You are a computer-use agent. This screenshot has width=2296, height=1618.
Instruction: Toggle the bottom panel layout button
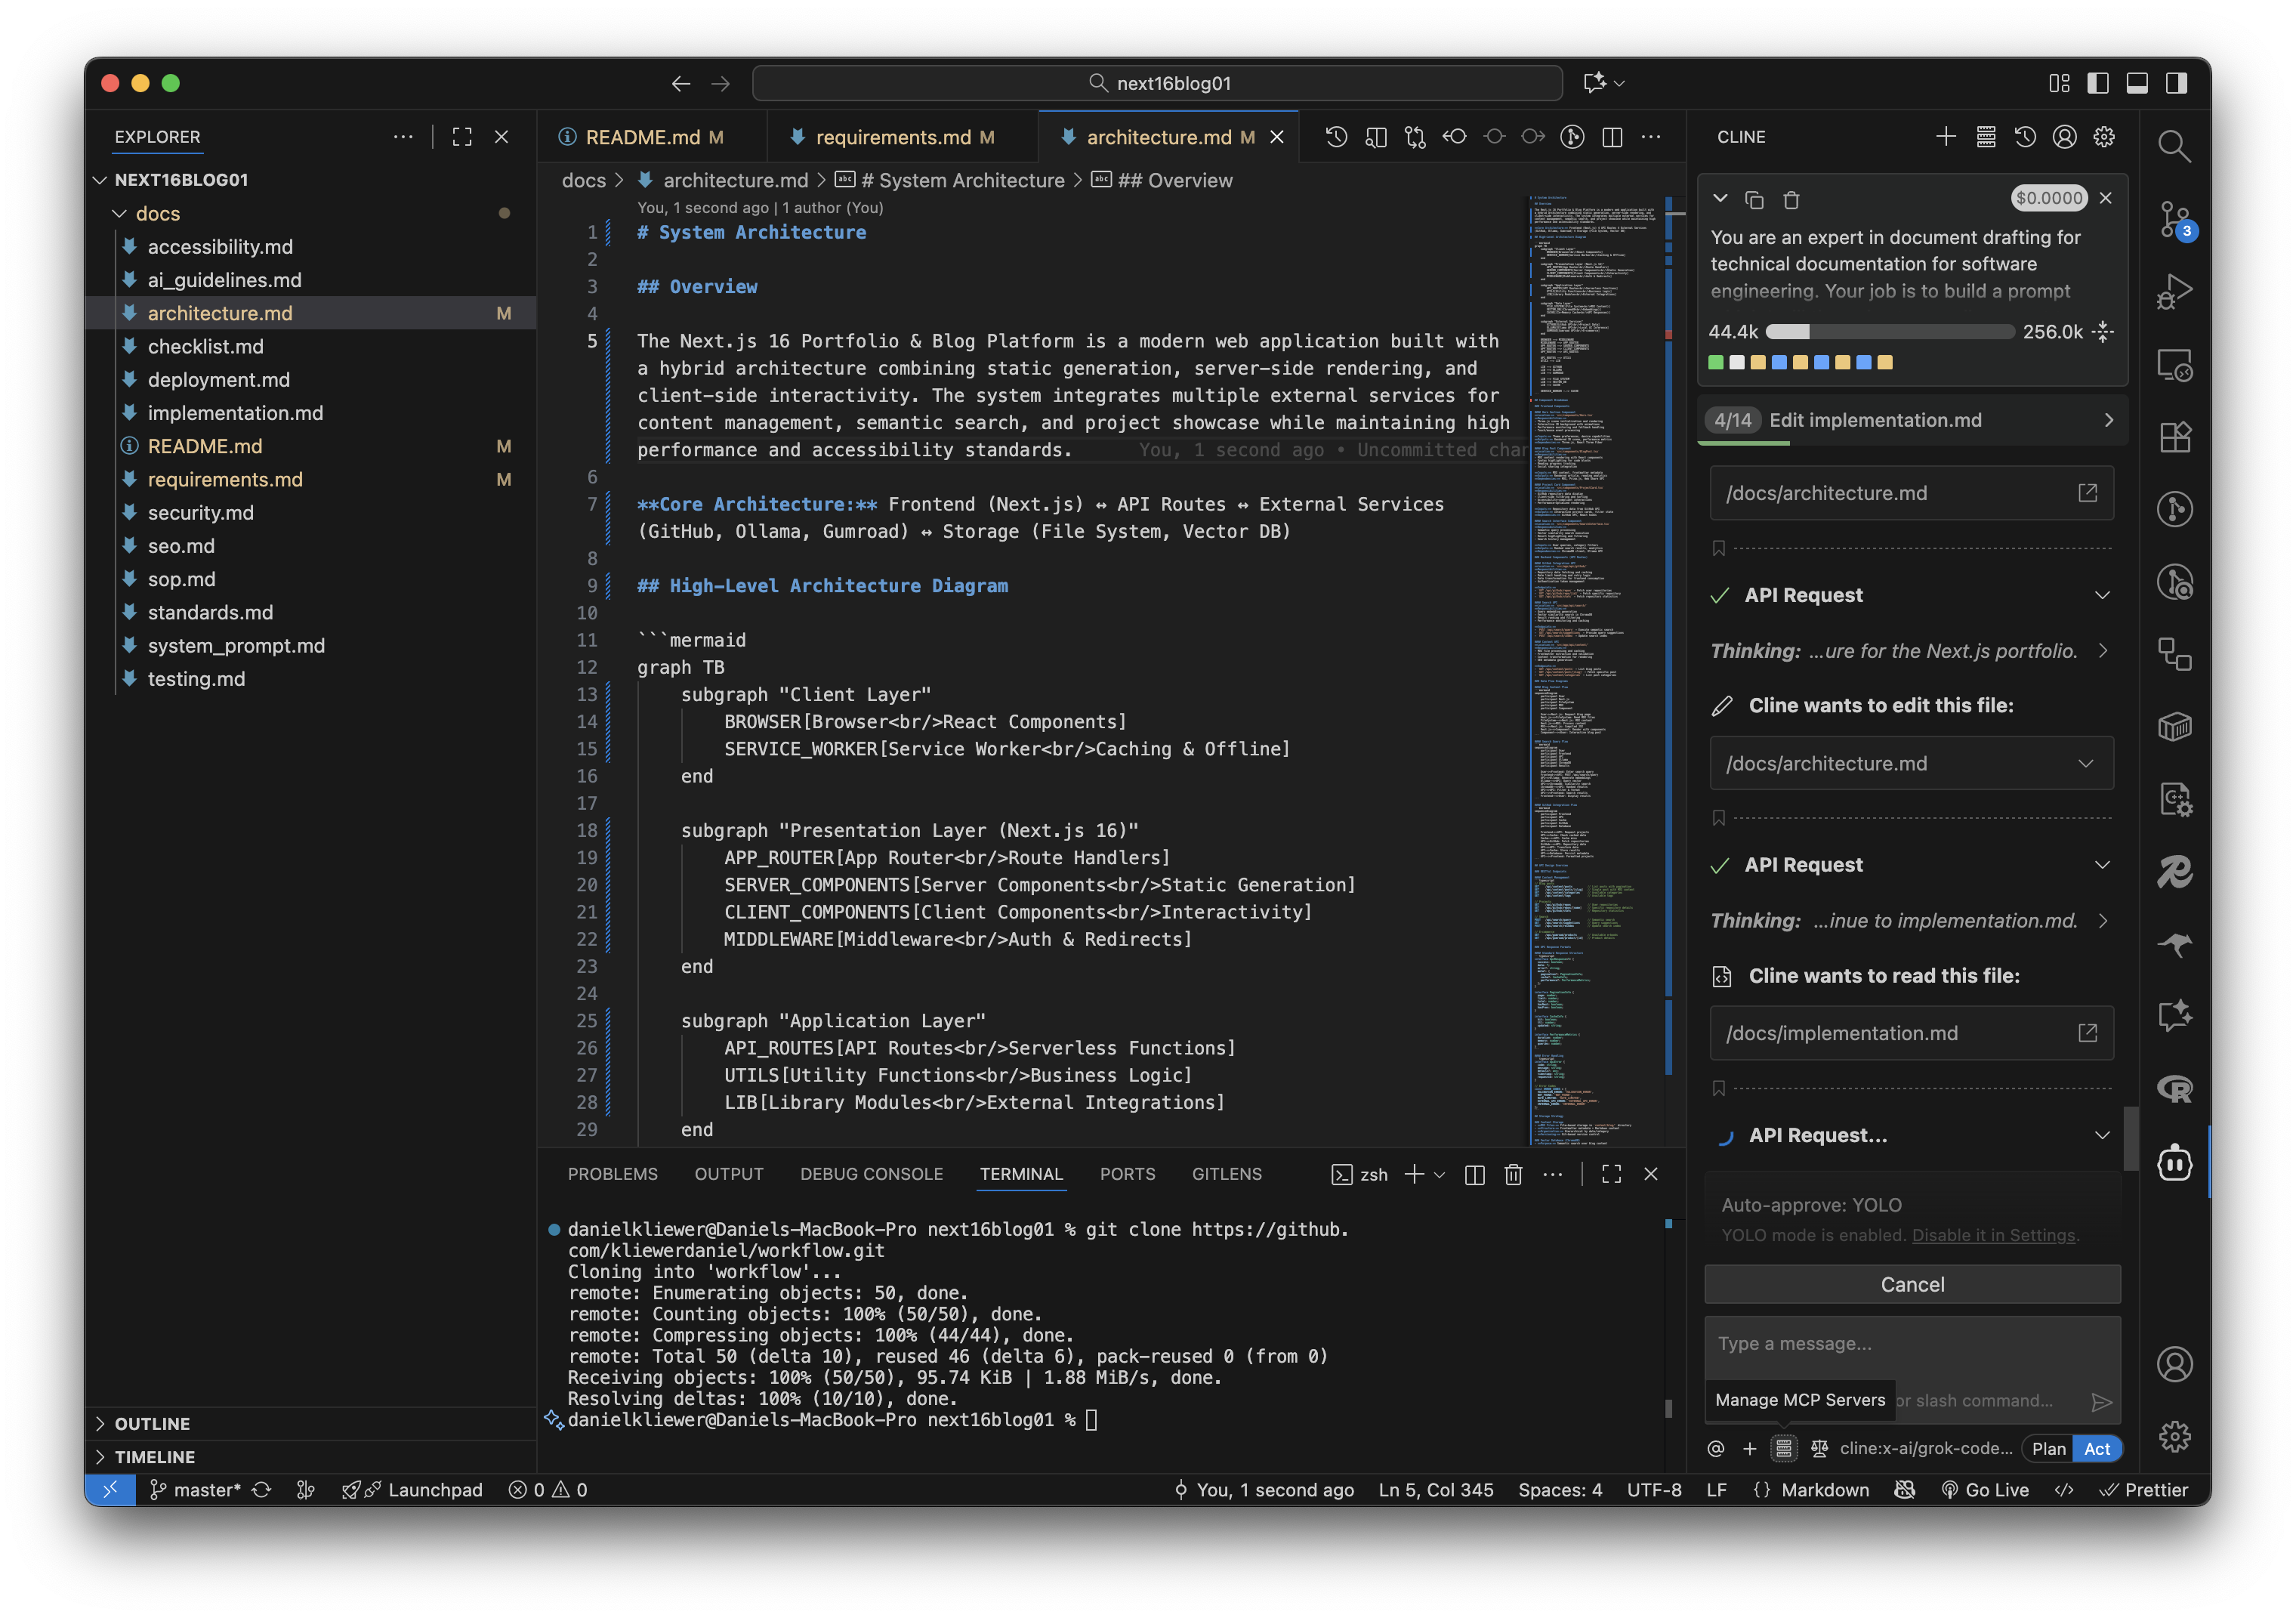(2137, 83)
